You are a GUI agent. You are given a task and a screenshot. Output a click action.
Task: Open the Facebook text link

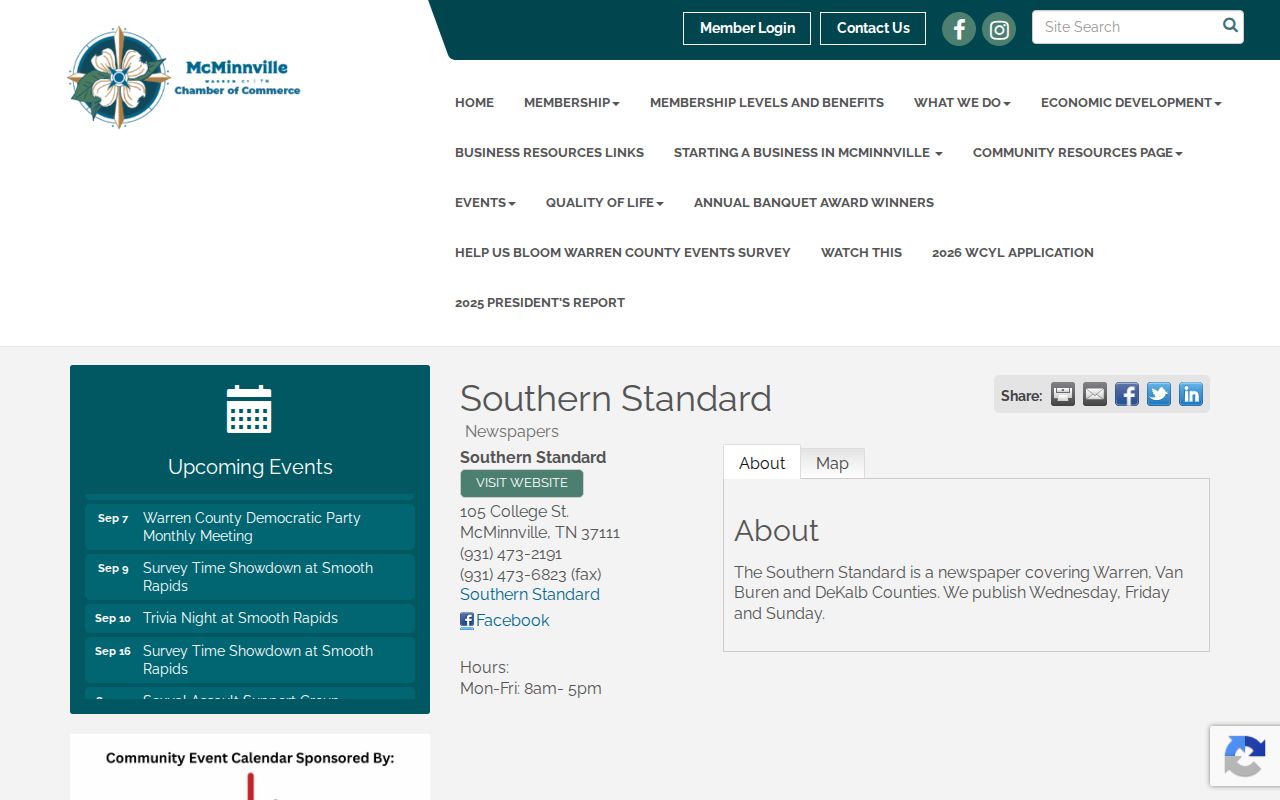[x=513, y=620]
